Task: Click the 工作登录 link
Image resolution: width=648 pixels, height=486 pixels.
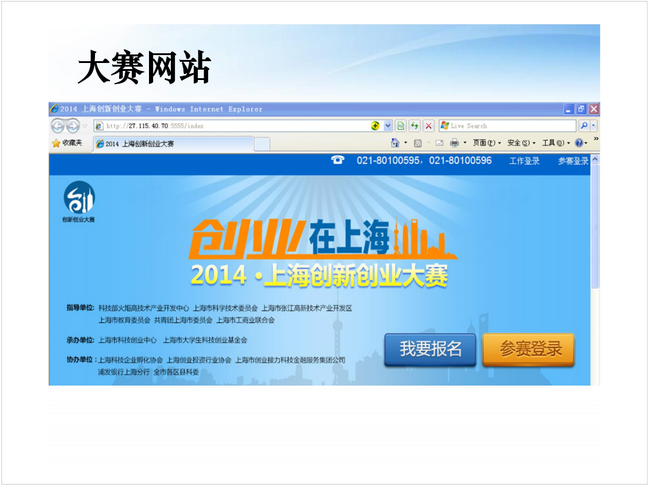Action: pyautogui.click(x=524, y=161)
